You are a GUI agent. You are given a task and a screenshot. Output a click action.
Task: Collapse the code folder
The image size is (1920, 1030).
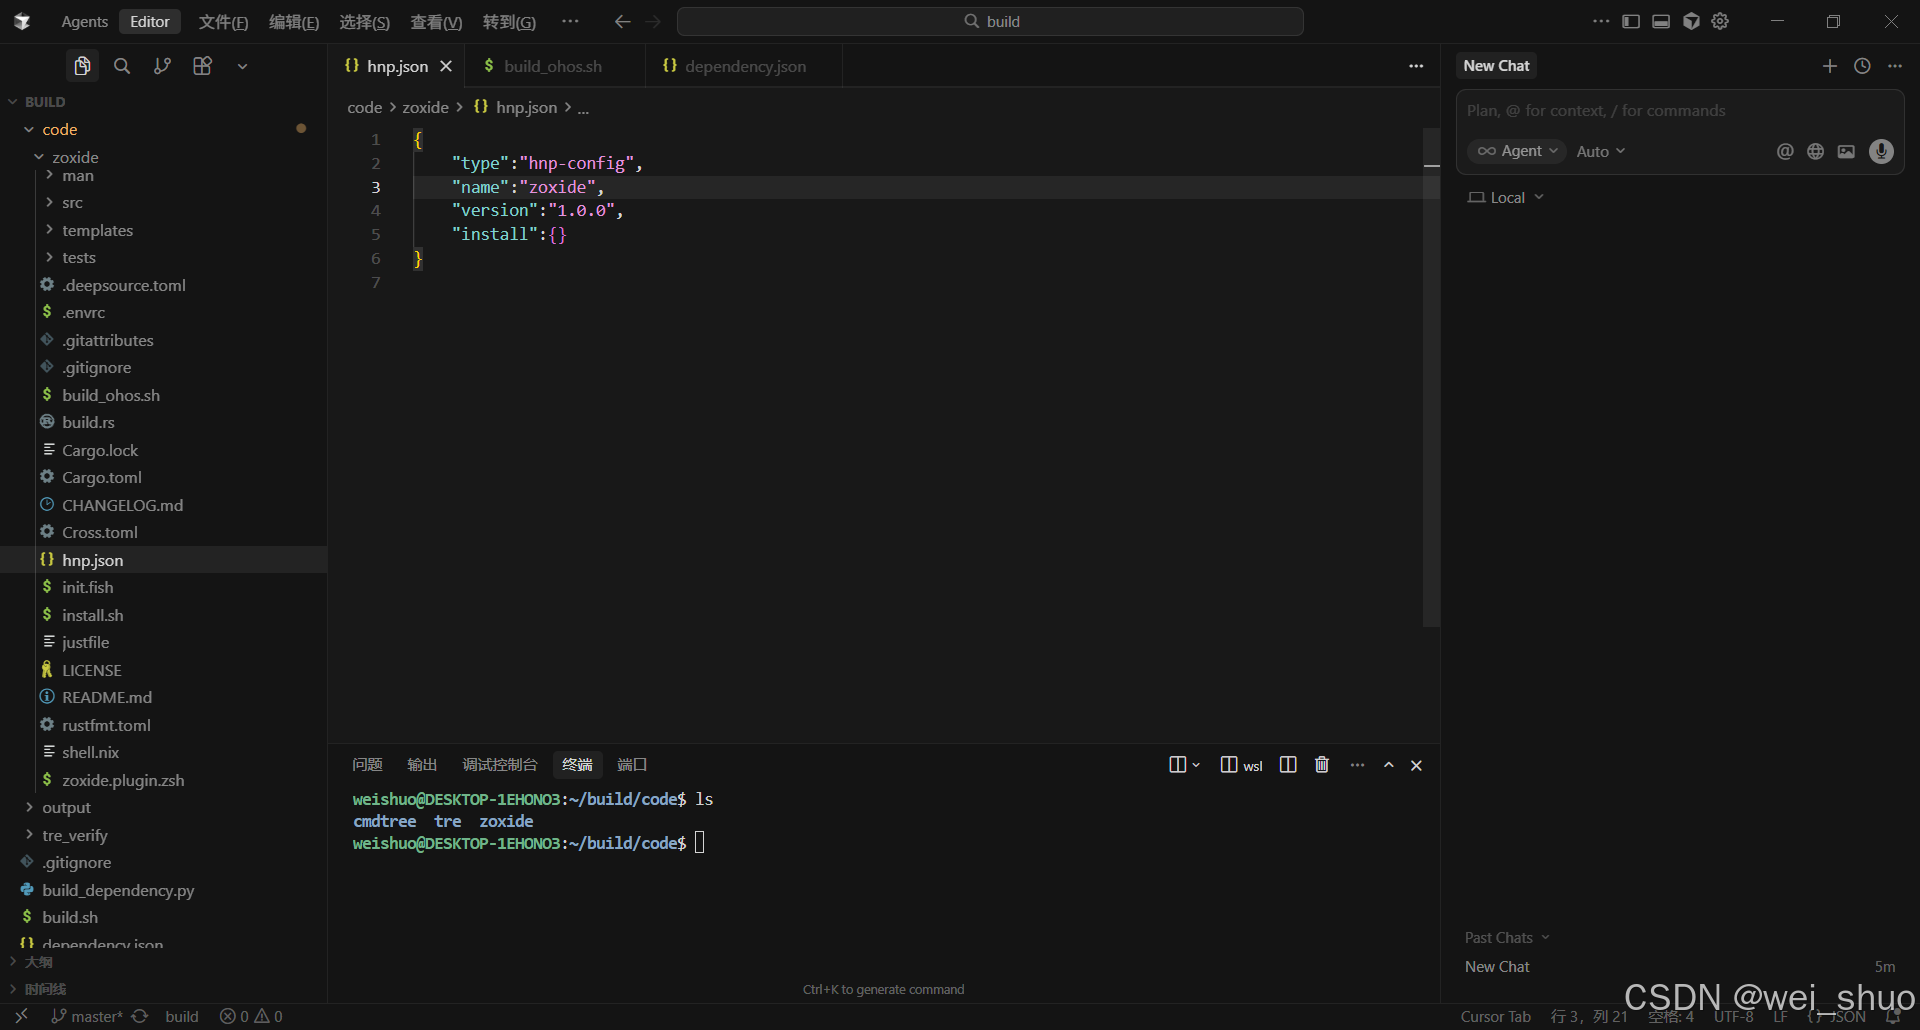pos(29,129)
